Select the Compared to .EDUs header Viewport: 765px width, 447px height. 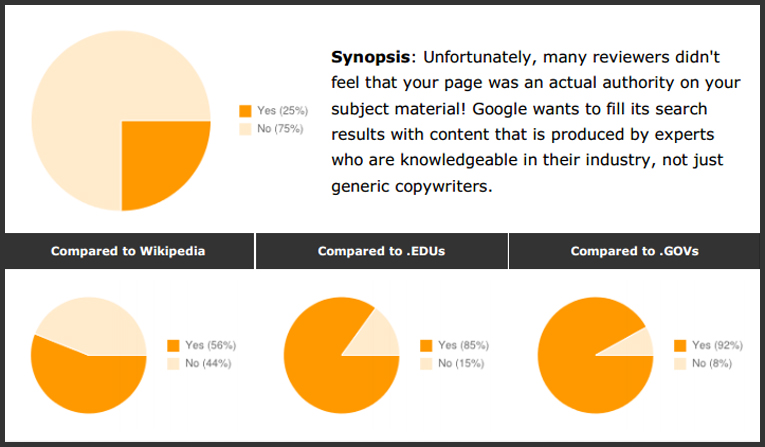tap(381, 251)
